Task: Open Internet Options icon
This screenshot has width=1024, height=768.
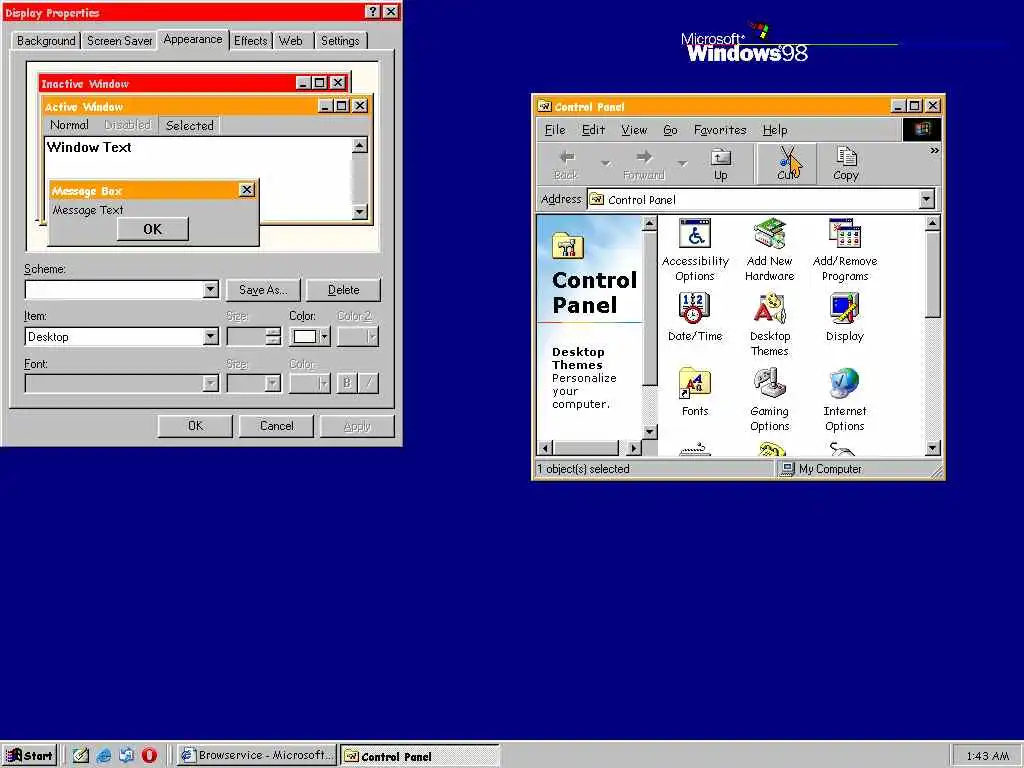Action: [844, 400]
